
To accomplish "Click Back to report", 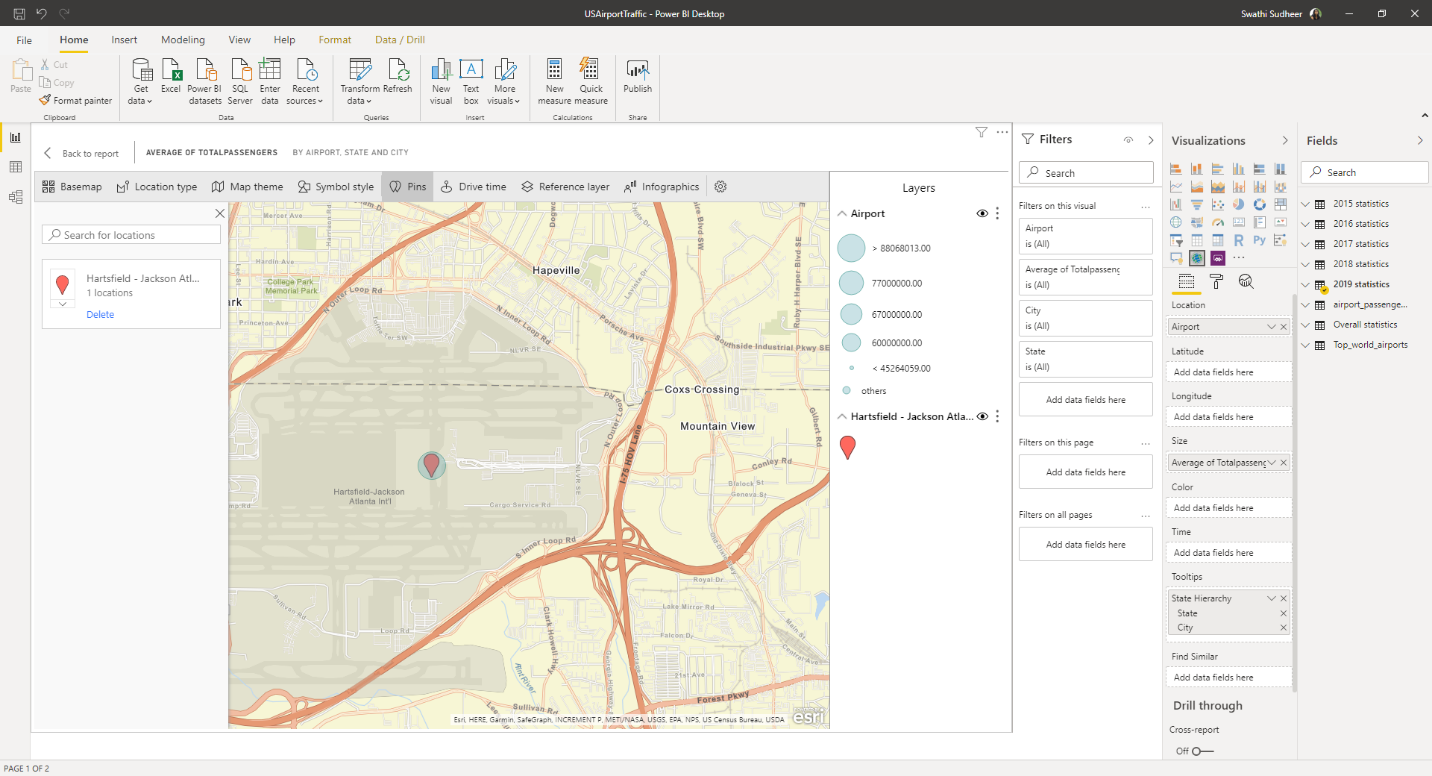I will point(81,153).
